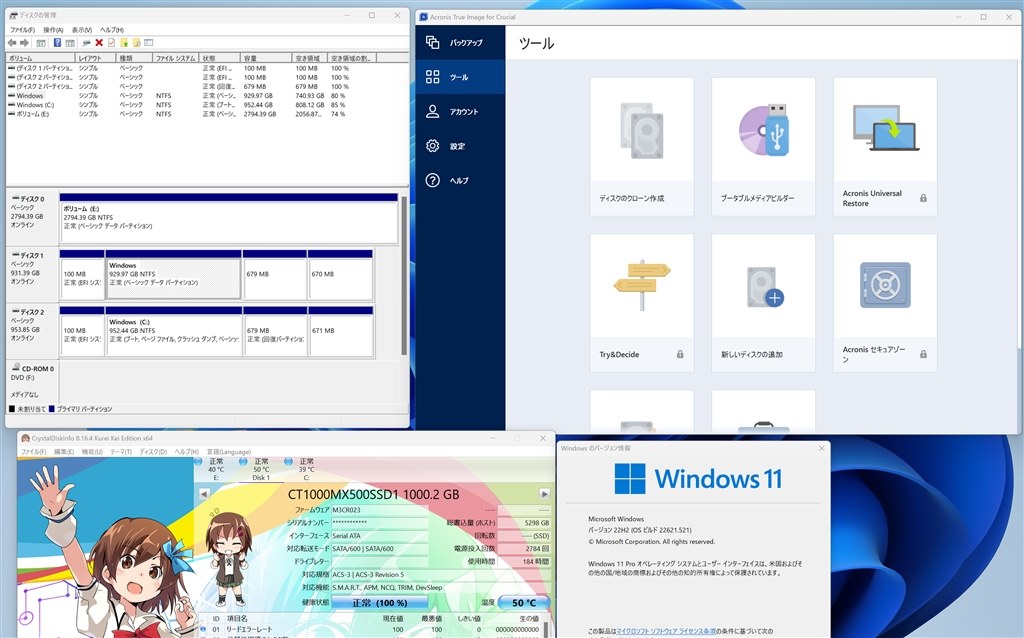Open ディスク(D) menu in CrystalDiskInfo

(x=153, y=452)
